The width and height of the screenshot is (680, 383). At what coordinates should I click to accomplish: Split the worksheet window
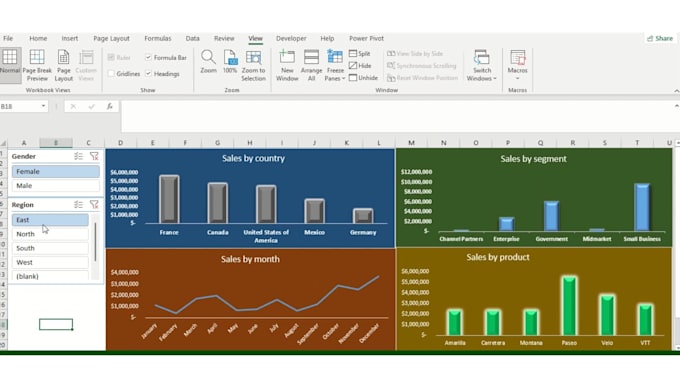360,53
